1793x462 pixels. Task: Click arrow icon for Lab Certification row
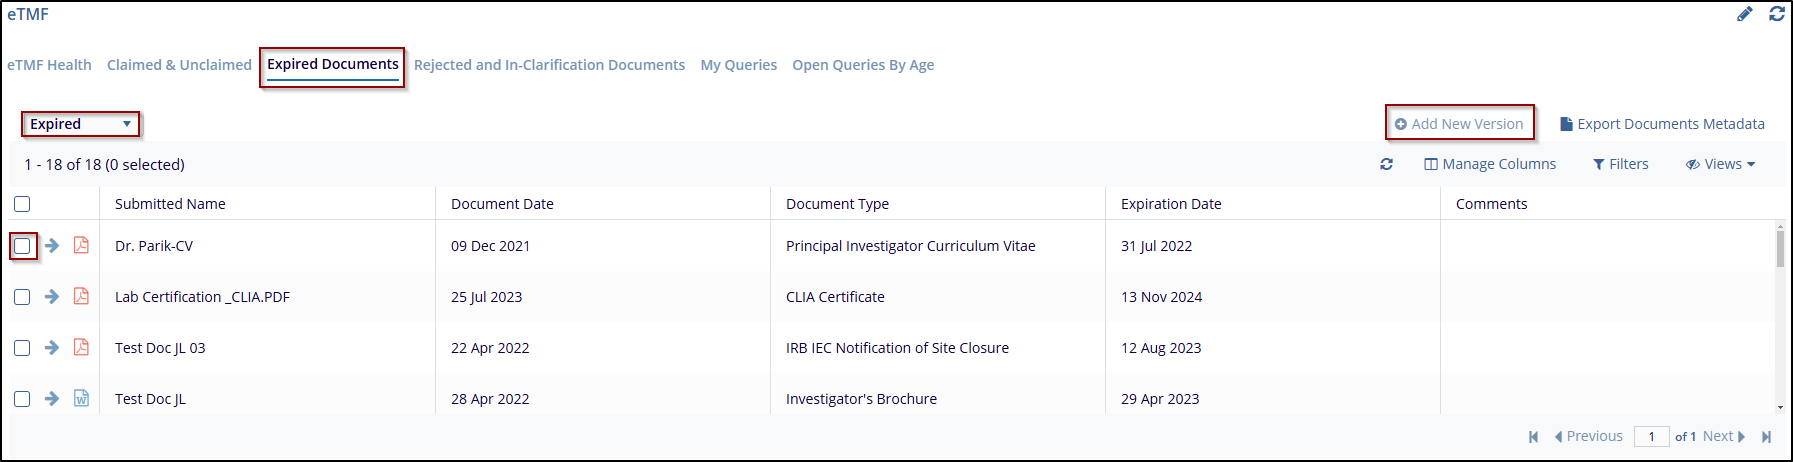[52, 297]
